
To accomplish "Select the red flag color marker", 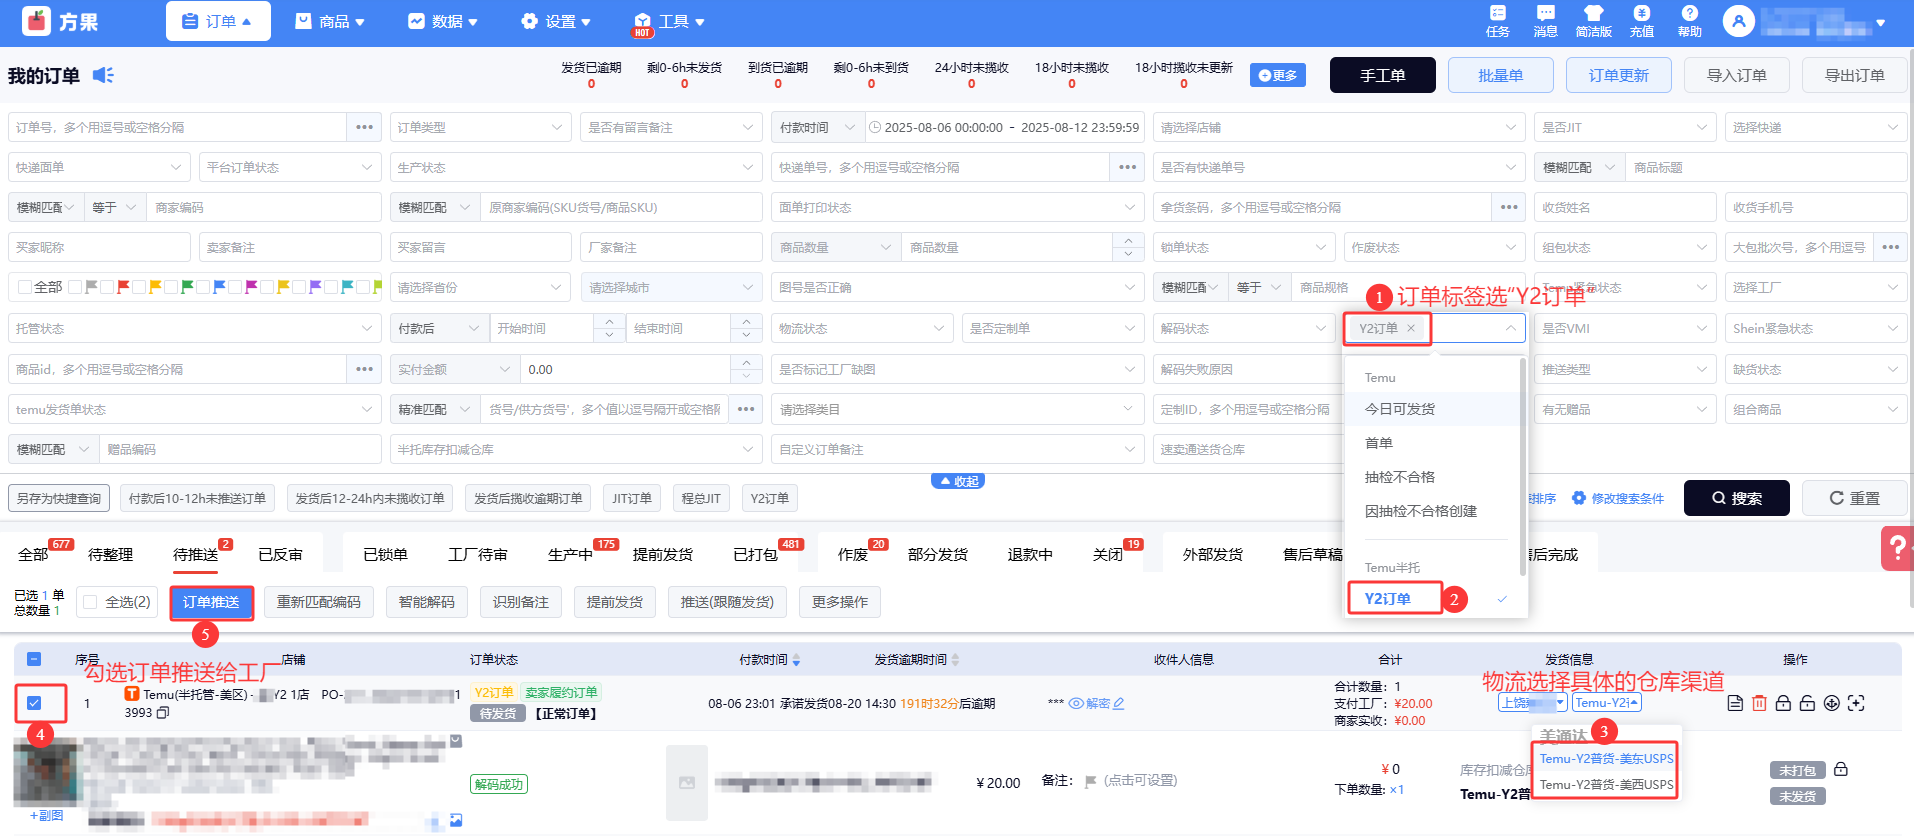I will [124, 287].
